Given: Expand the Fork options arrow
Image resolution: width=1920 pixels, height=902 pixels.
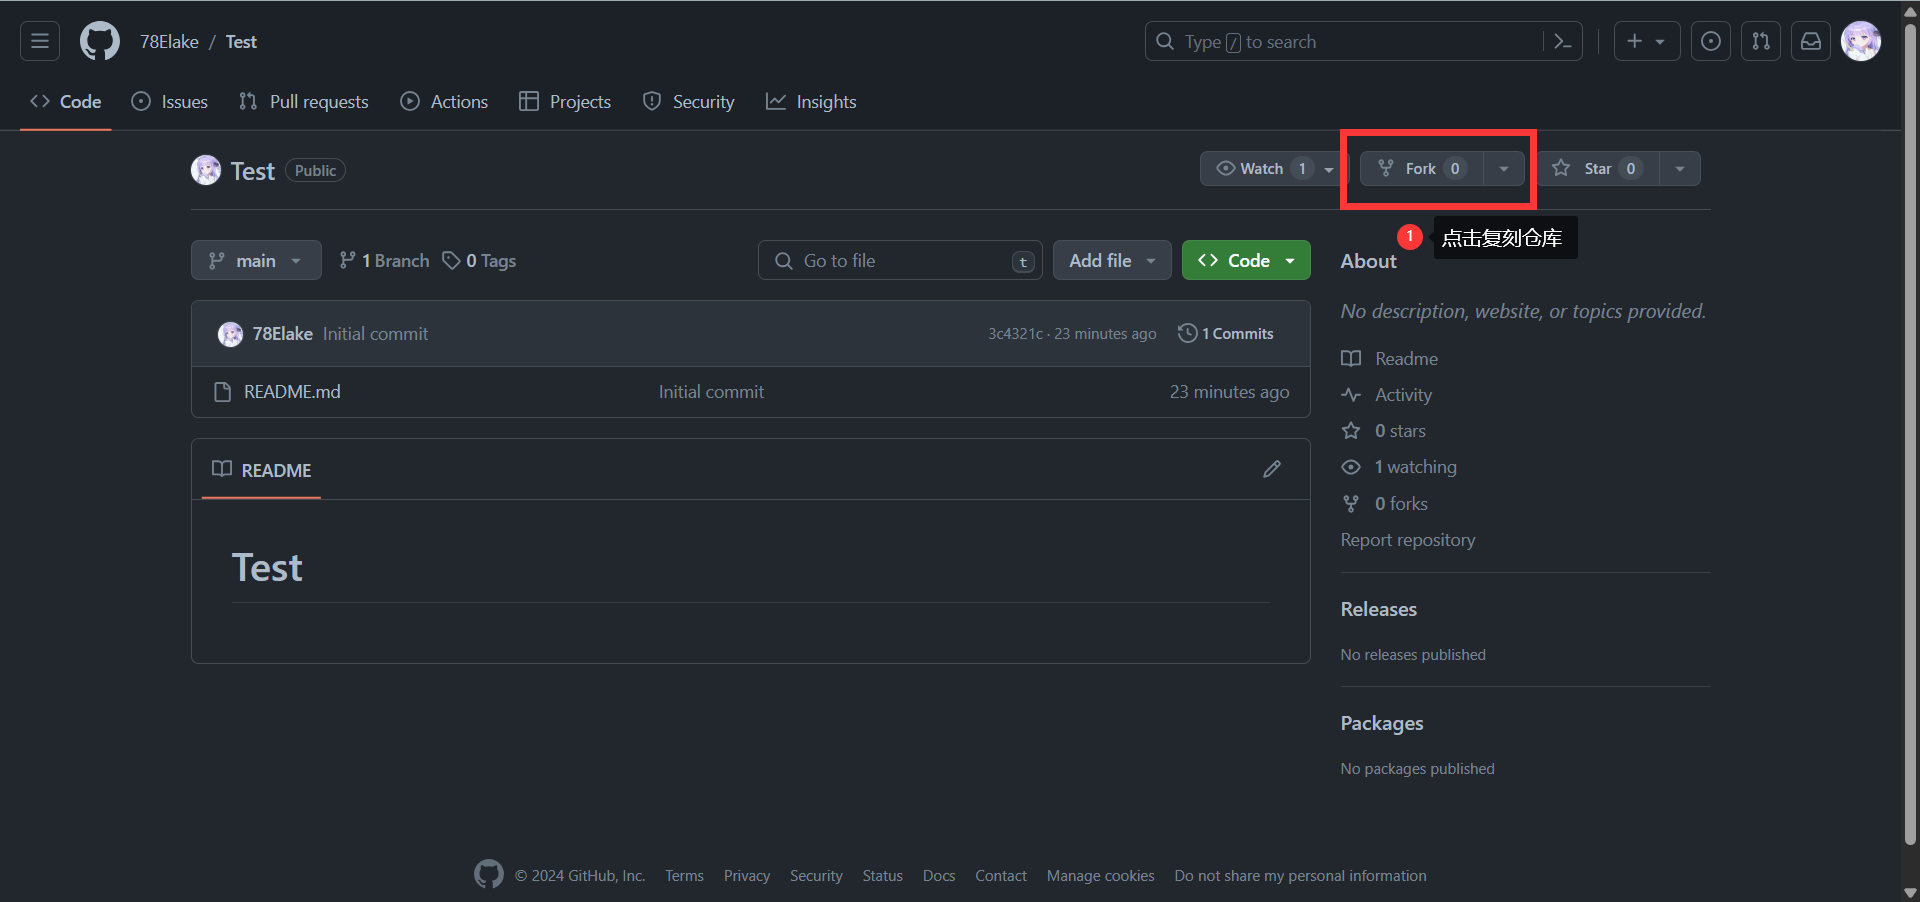Looking at the screenshot, I should coord(1503,169).
